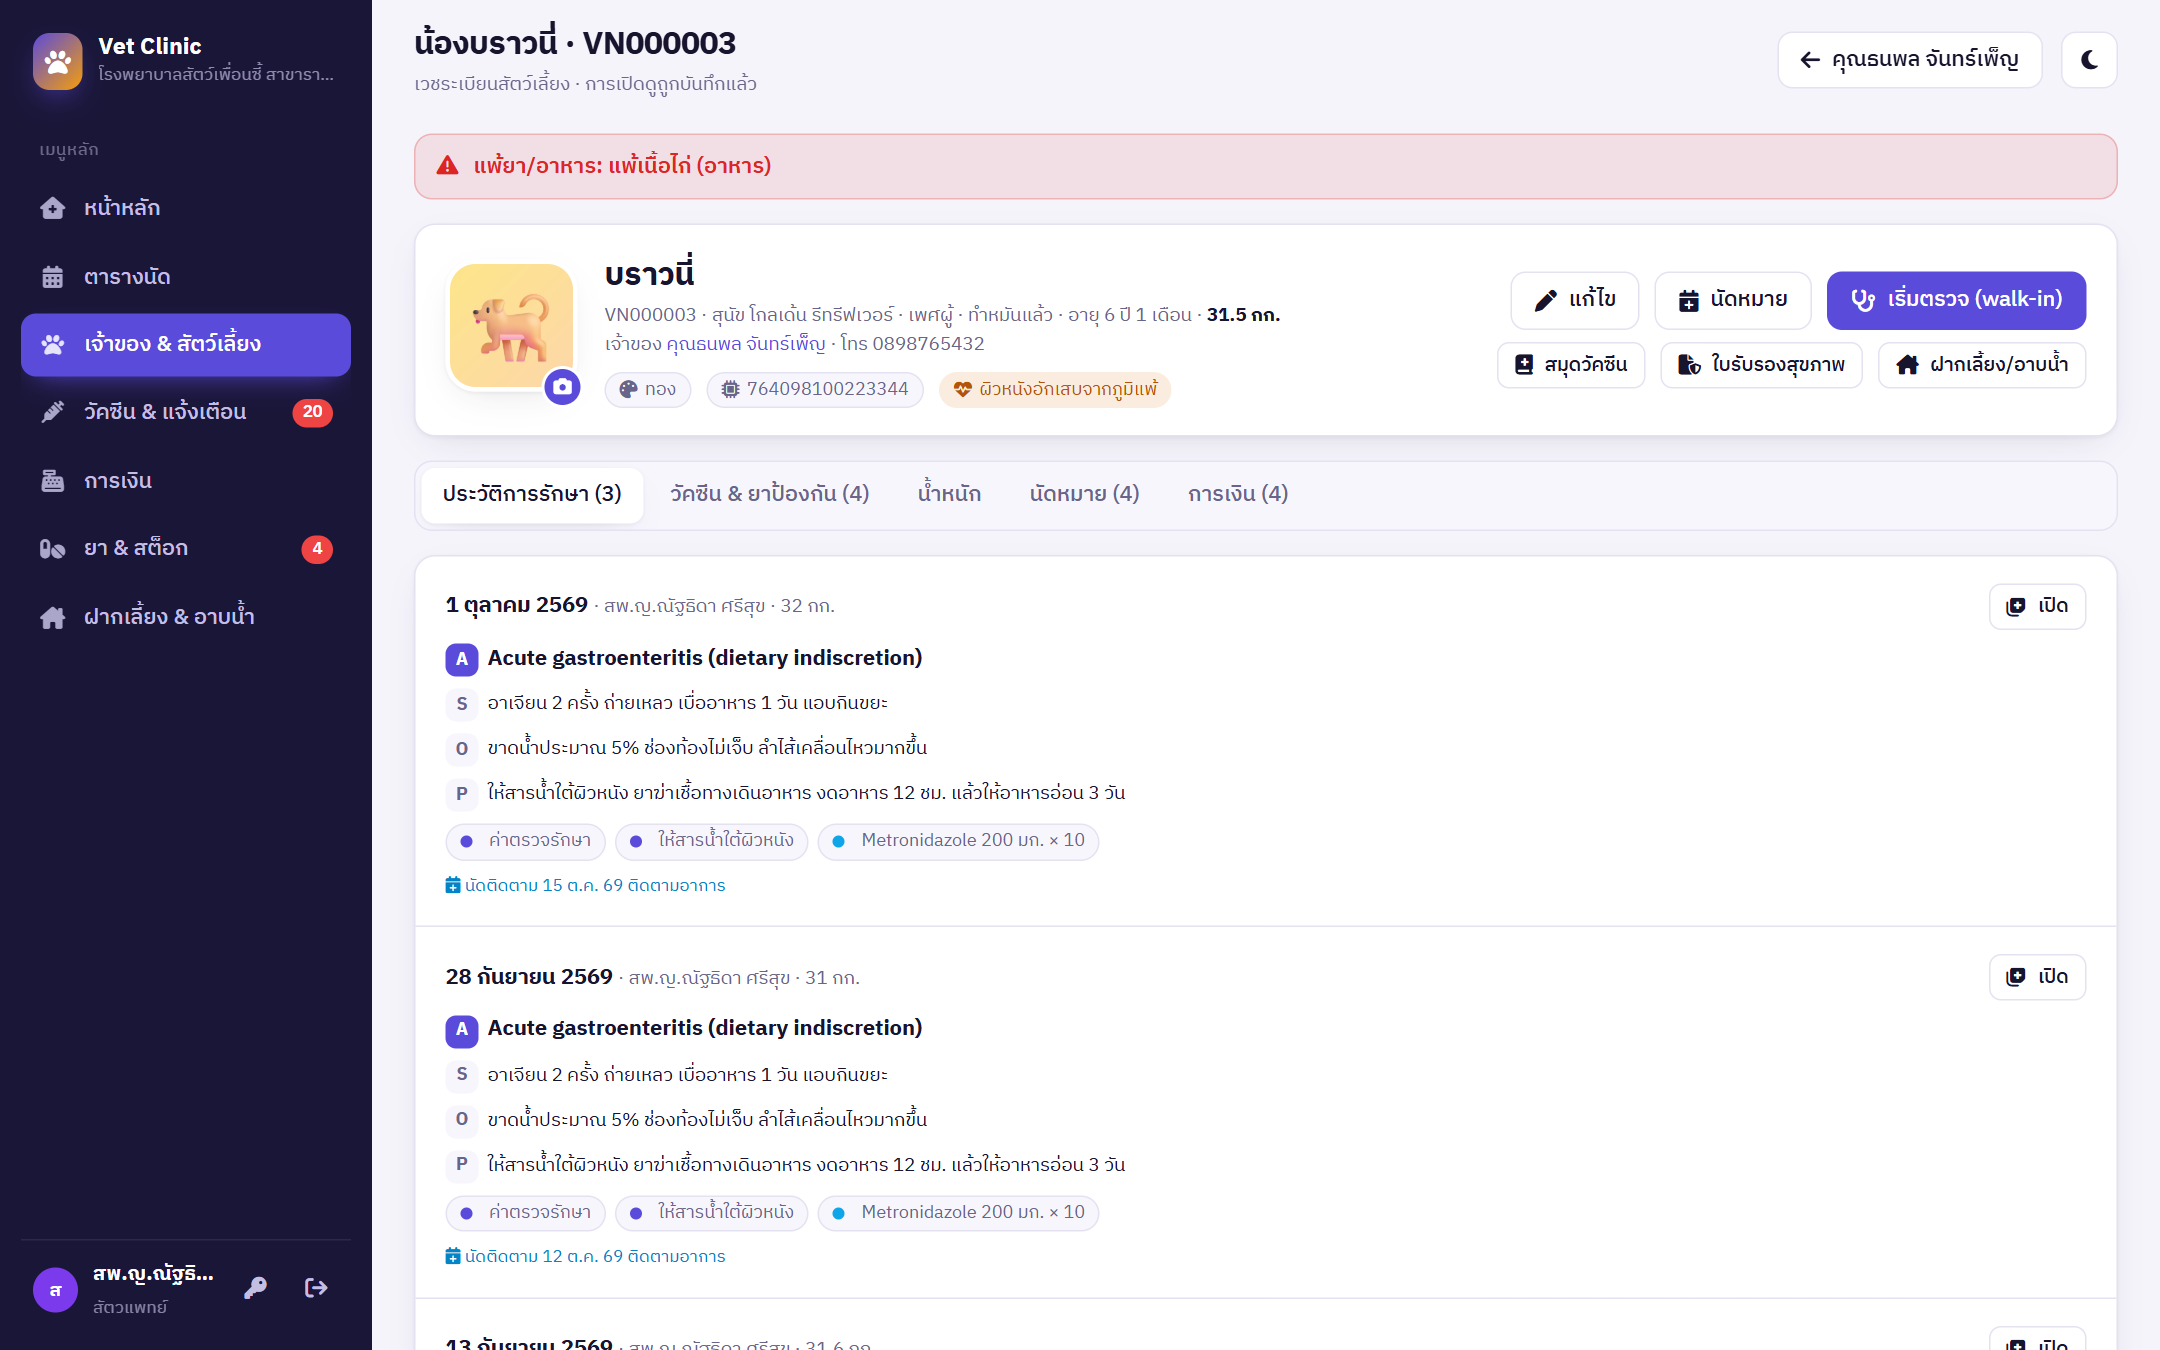Open วัคซีน & แจ้งเตือน syringe menu
The height and width of the screenshot is (1350, 2160).
click(x=186, y=412)
